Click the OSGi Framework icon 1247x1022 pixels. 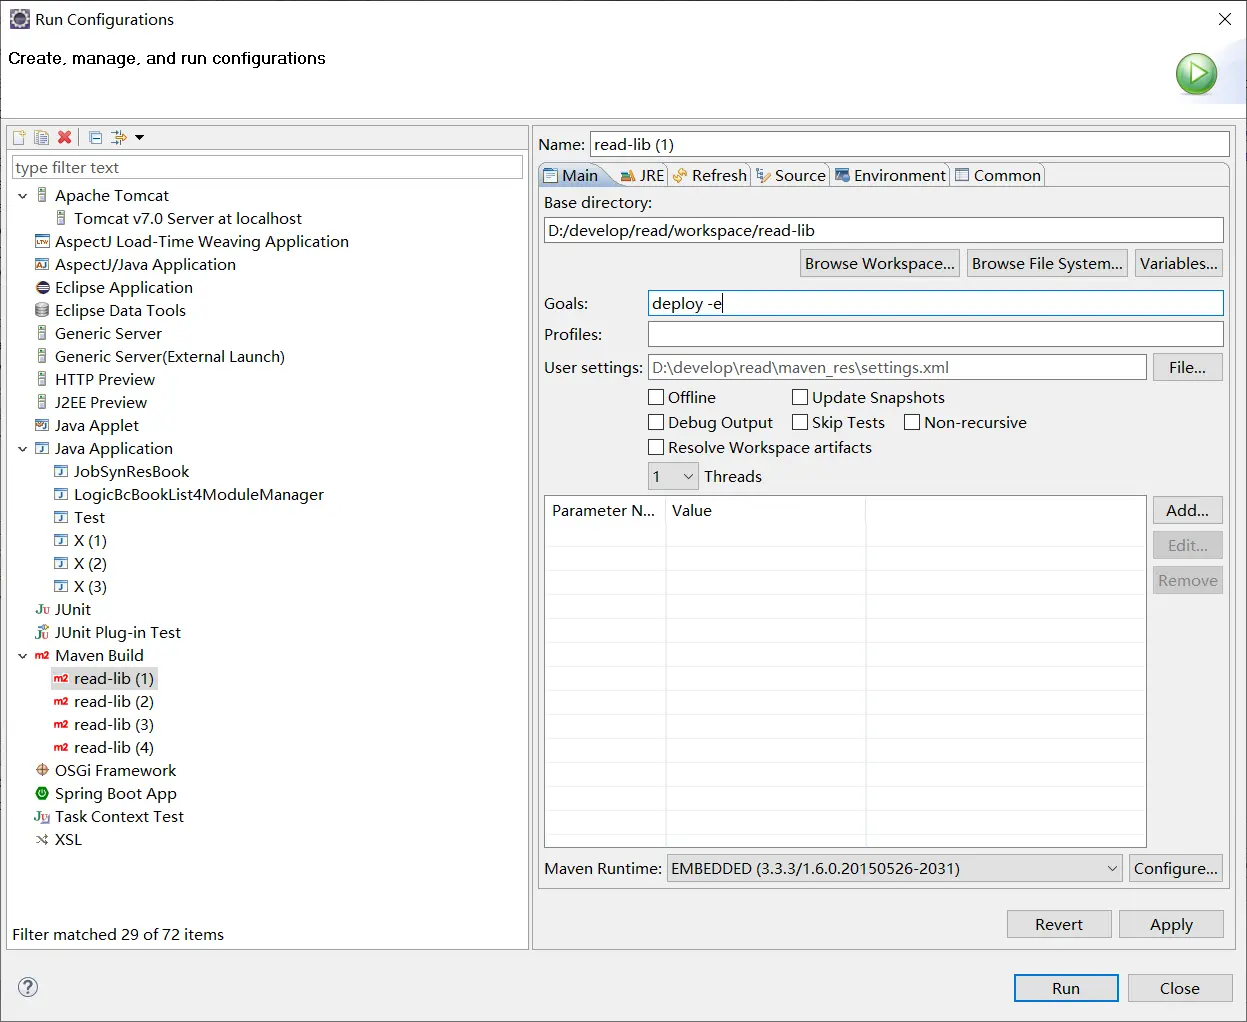tap(42, 770)
